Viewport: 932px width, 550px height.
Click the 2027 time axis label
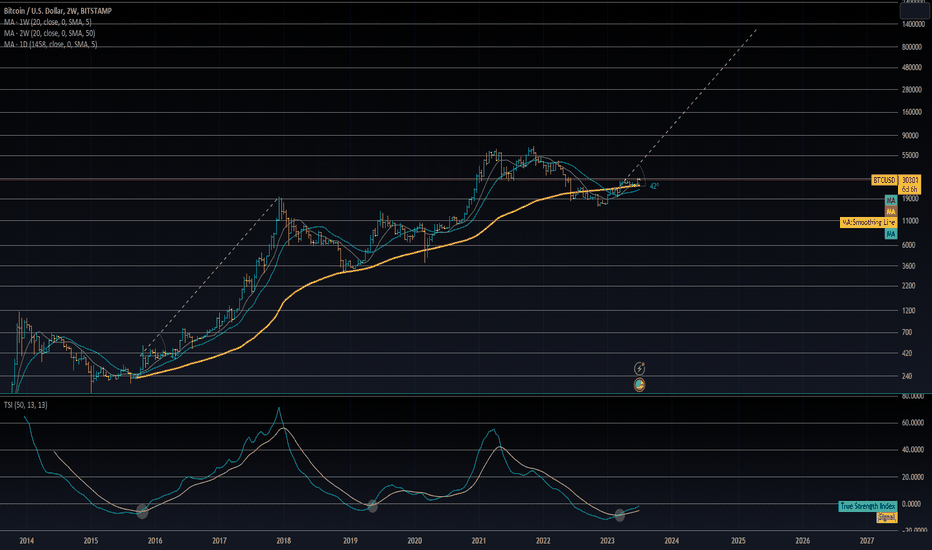(867, 540)
